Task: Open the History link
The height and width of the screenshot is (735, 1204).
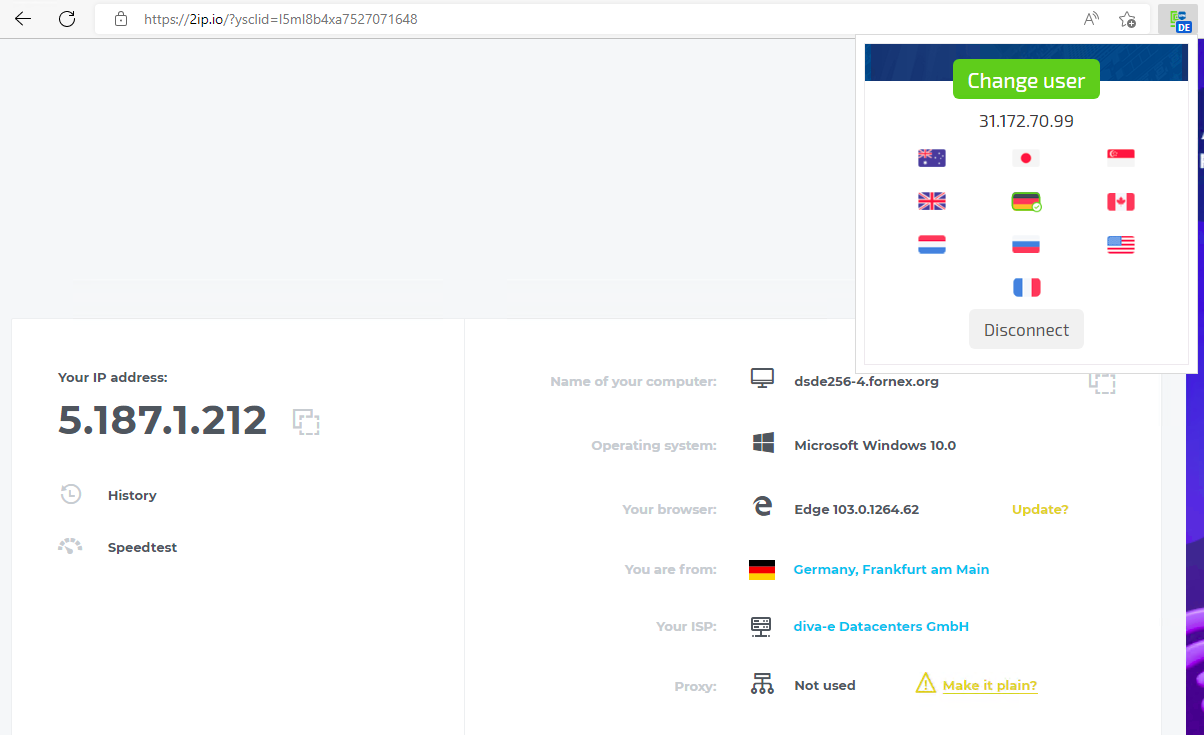Action: 132,495
